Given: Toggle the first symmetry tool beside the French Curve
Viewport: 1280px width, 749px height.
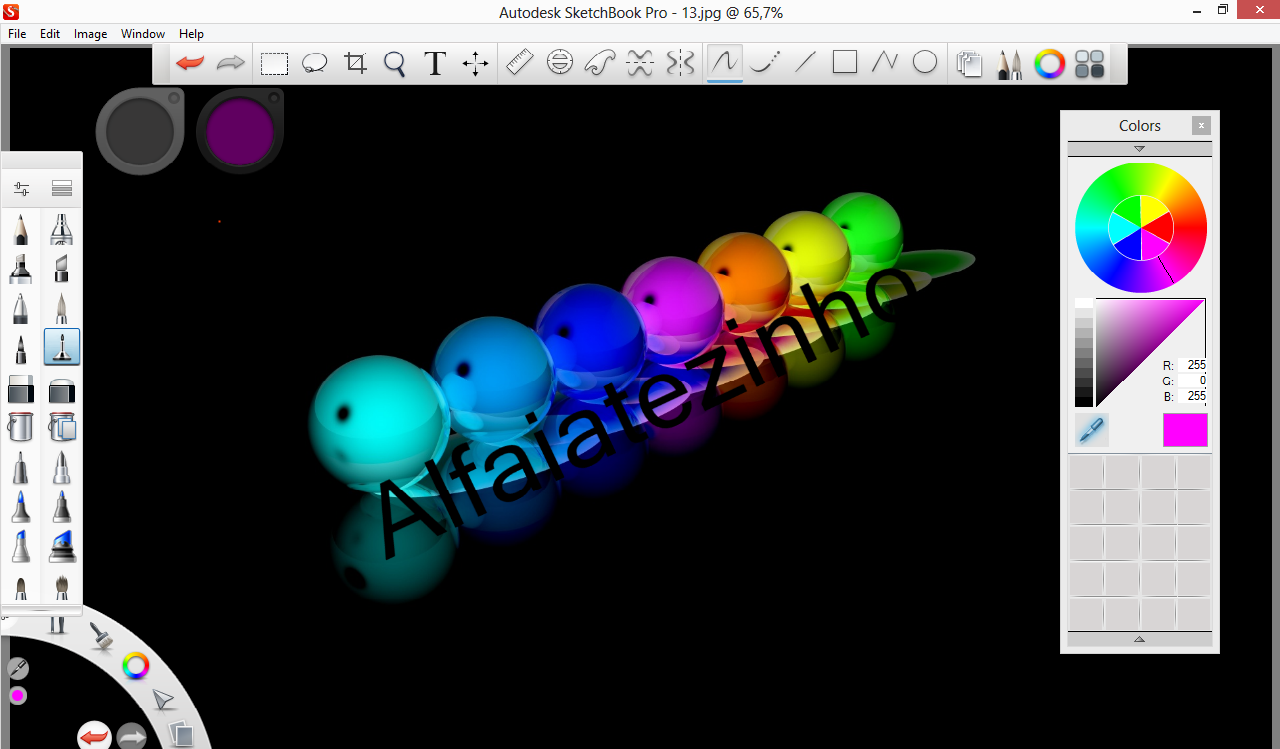Looking at the screenshot, I should point(640,63).
